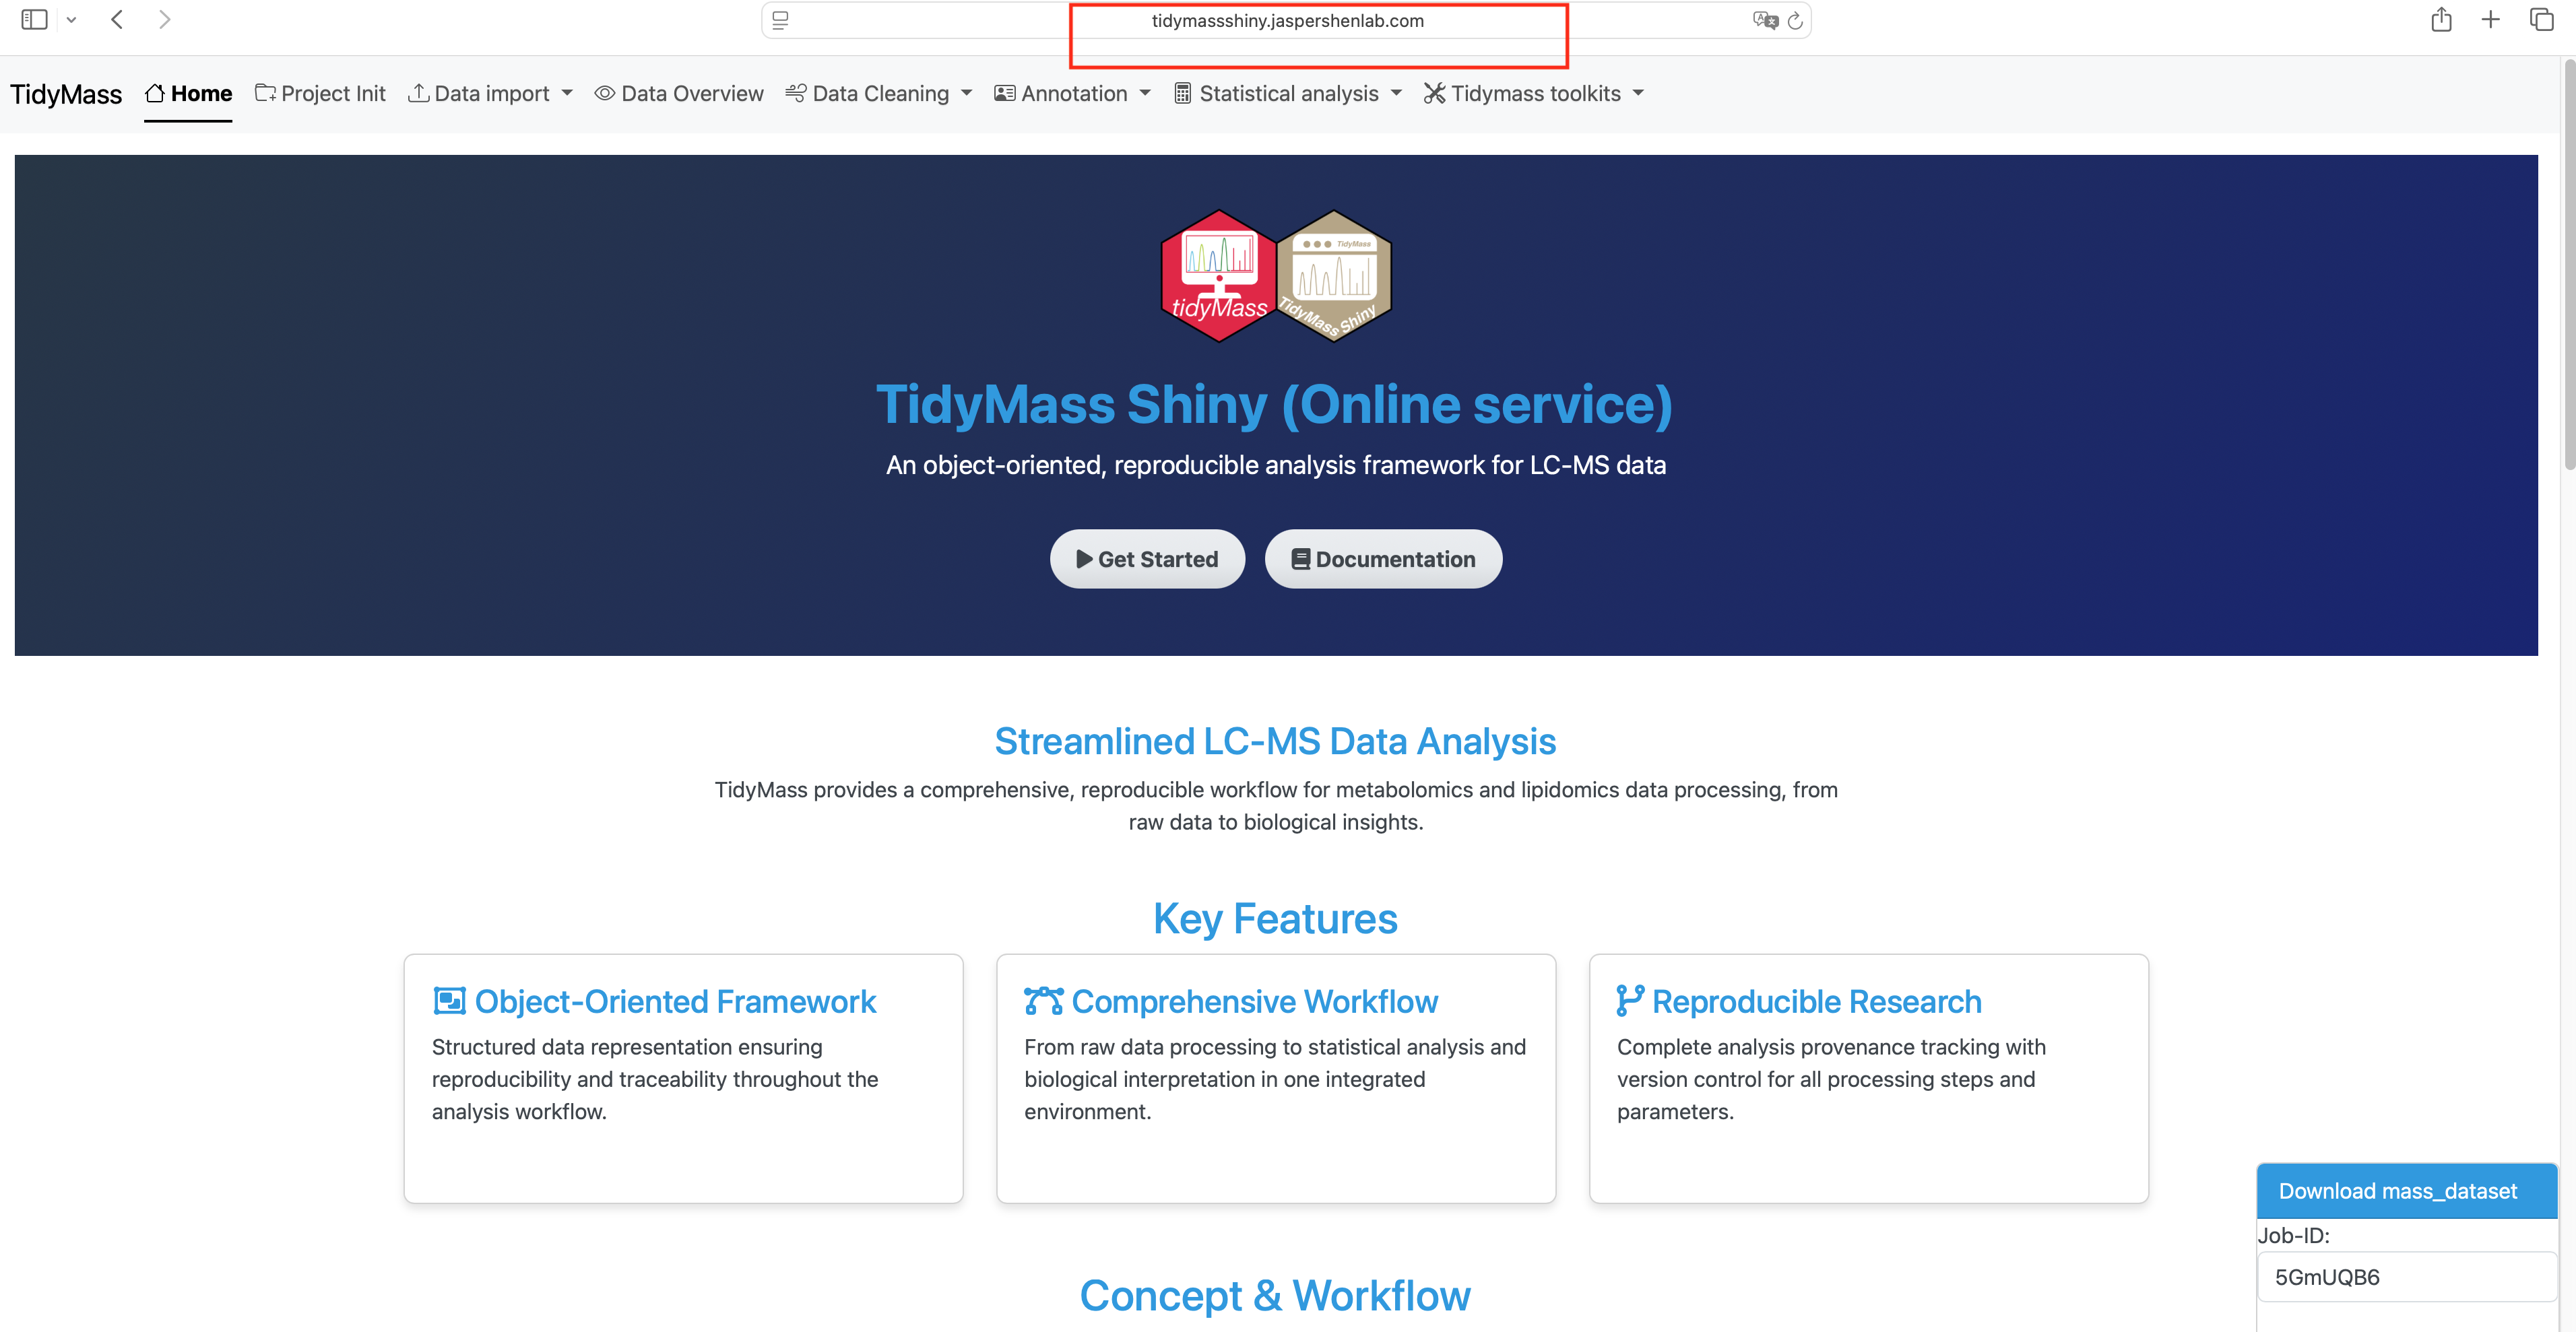This screenshot has height=1332, width=2576.
Task: Open the Project Init tab
Action: [320, 94]
